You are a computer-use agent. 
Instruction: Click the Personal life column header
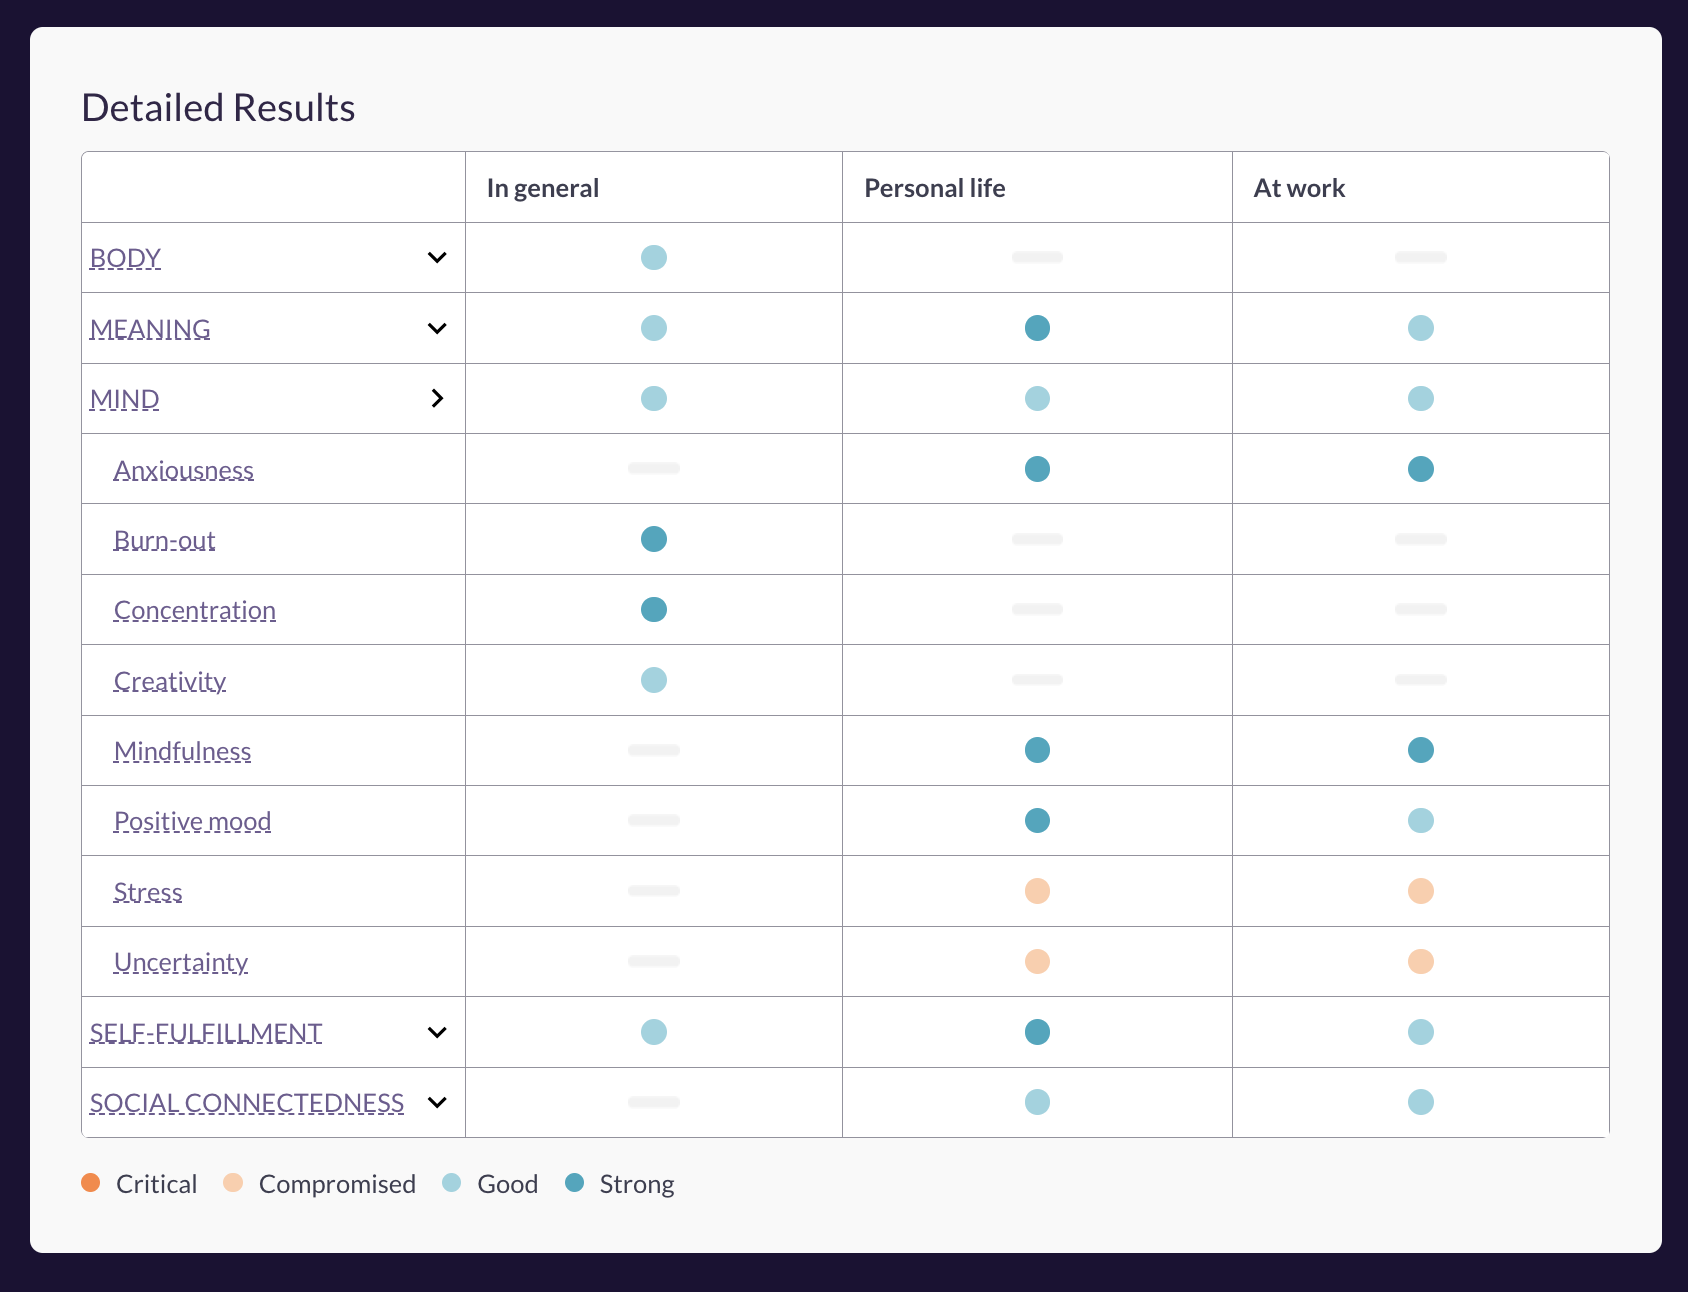pyautogui.click(x=934, y=188)
